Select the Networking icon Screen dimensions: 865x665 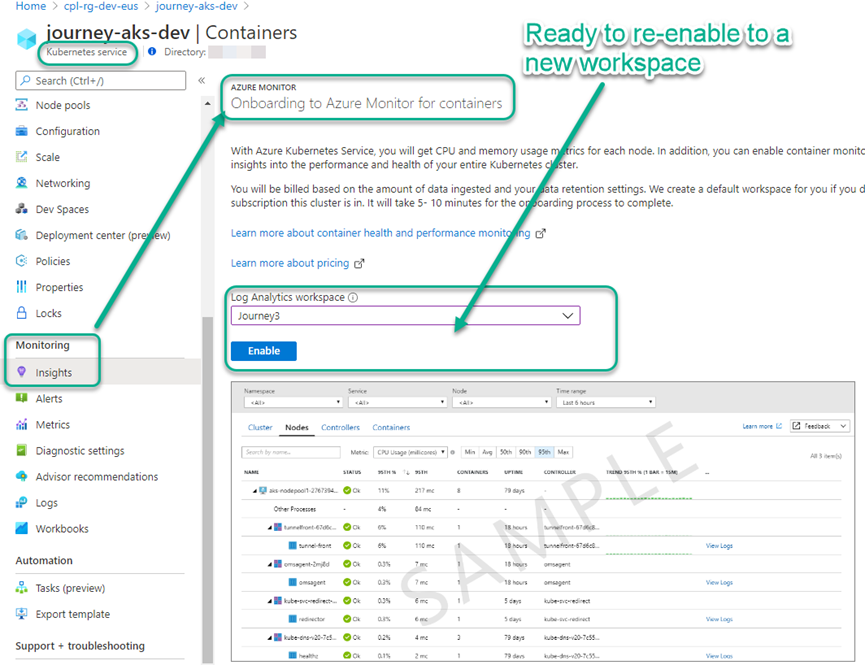(22, 183)
